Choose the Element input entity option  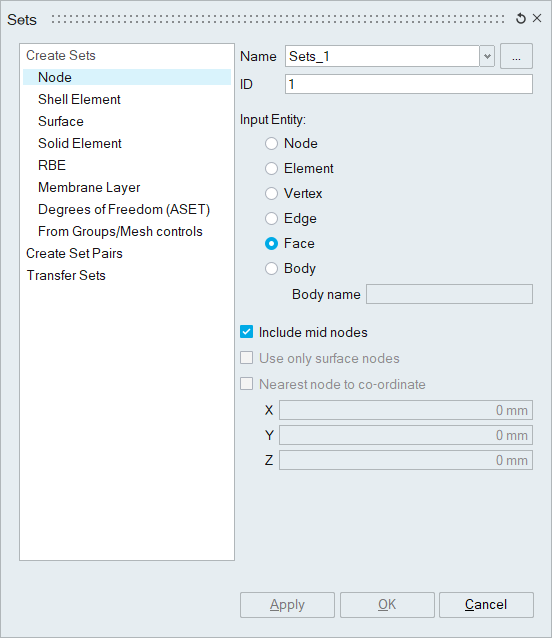(x=271, y=168)
